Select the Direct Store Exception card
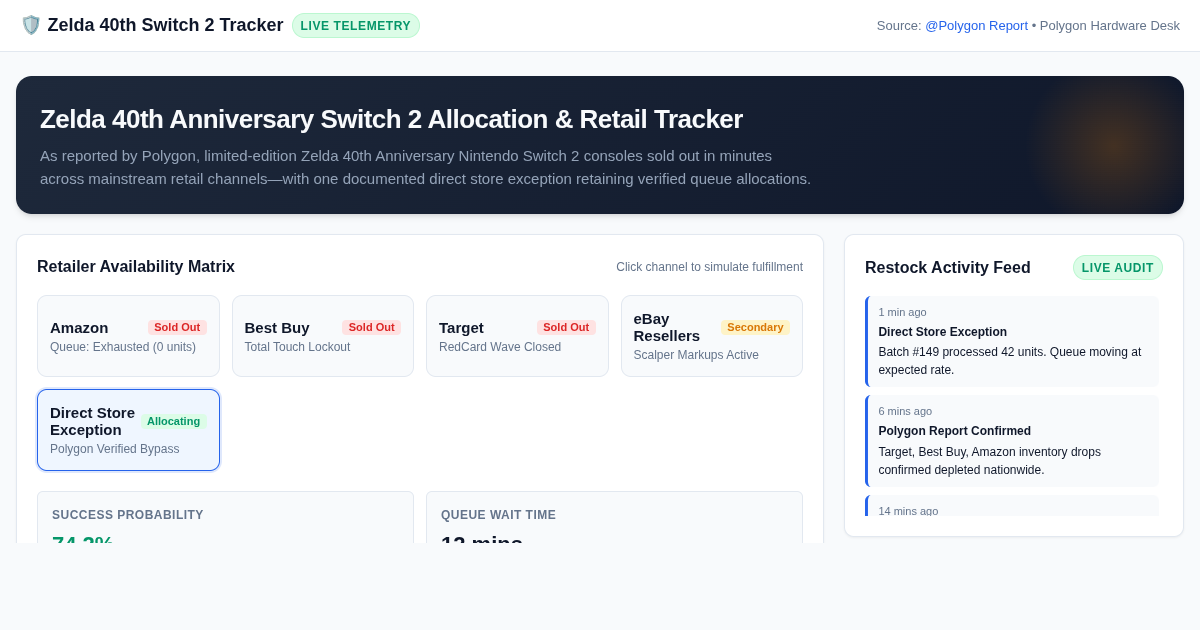Screen dimensions: 1200x630 pyautogui.click(x=128, y=430)
